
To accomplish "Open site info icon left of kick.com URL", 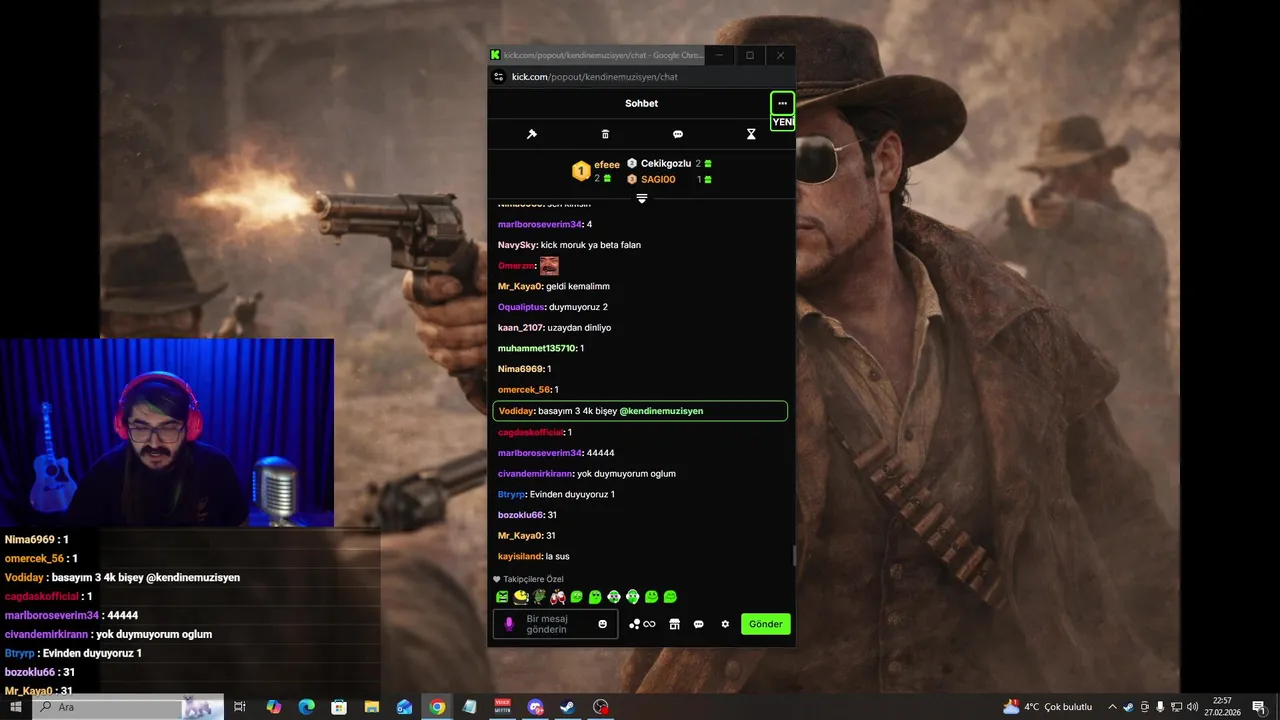I will click(x=499, y=77).
